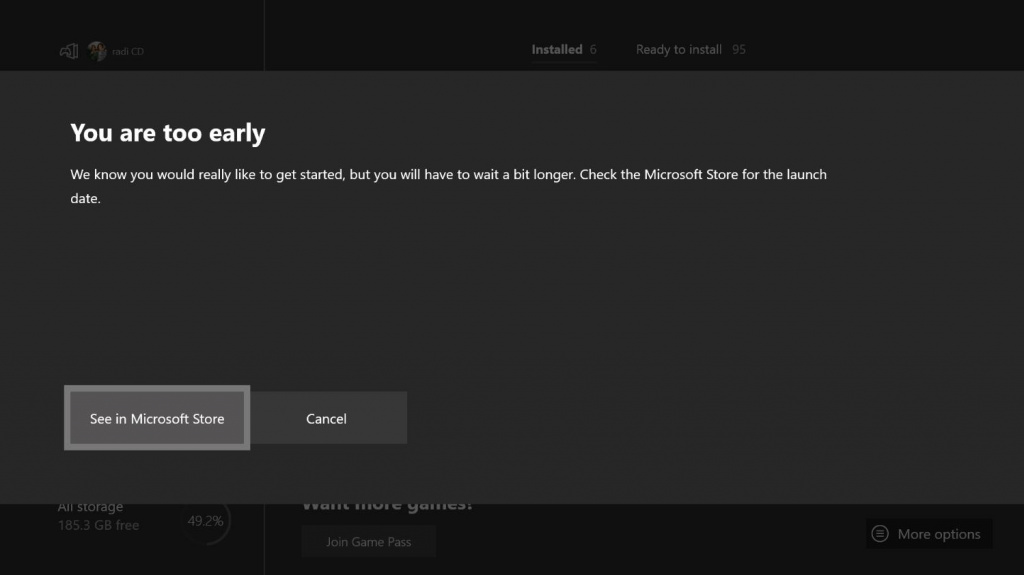Click the 49.2% storage usage ring
Screen dimensions: 1024x575
(x=206, y=521)
